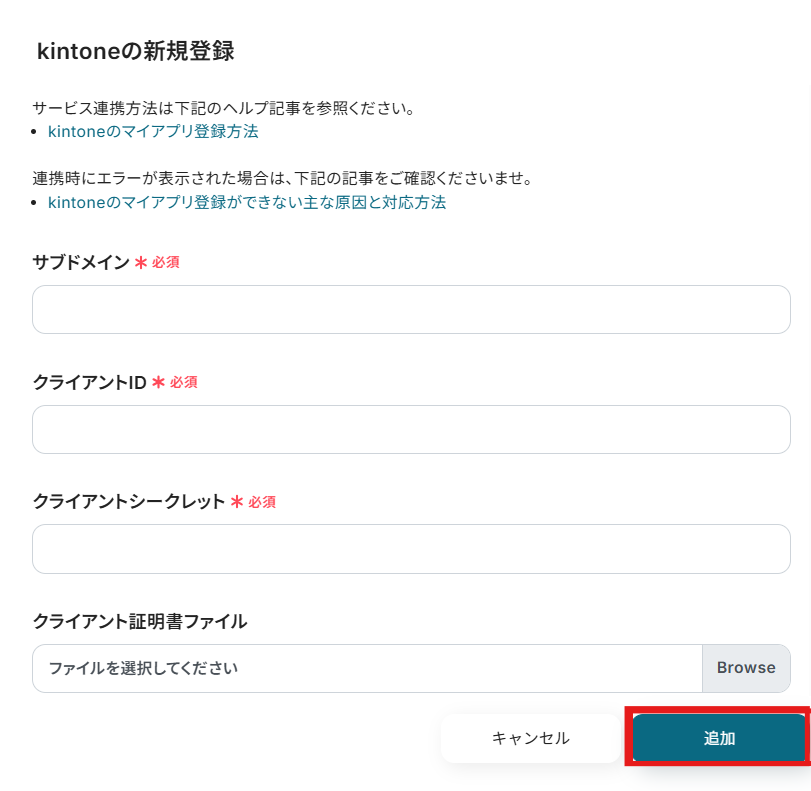
Task: Select the クライアントシークレット input box
Action: pos(411,549)
